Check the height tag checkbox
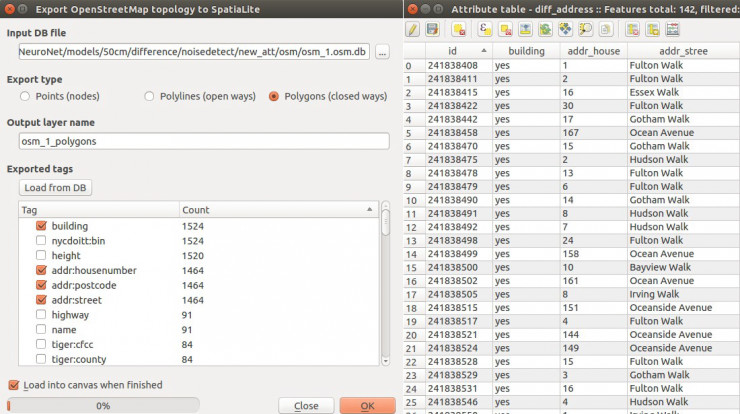 pyautogui.click(x=41, y=255)
